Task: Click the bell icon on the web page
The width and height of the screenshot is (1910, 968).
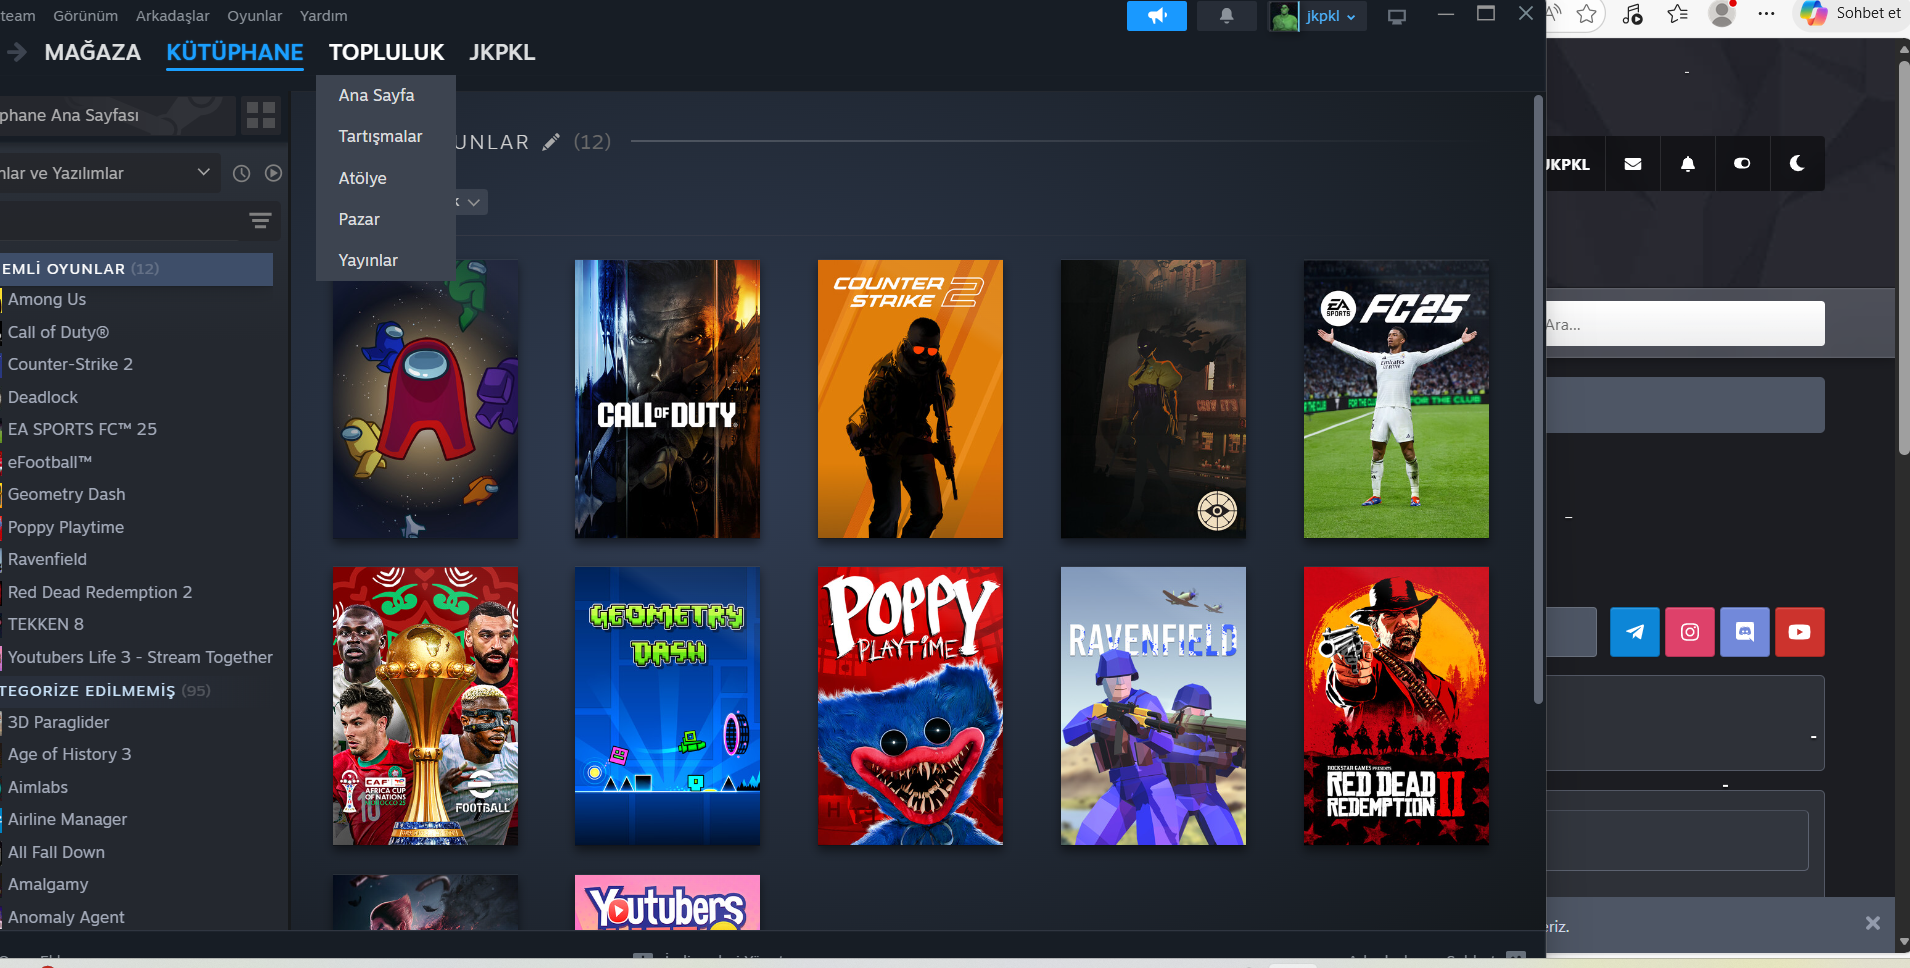Action: [x=1688, y=164]
